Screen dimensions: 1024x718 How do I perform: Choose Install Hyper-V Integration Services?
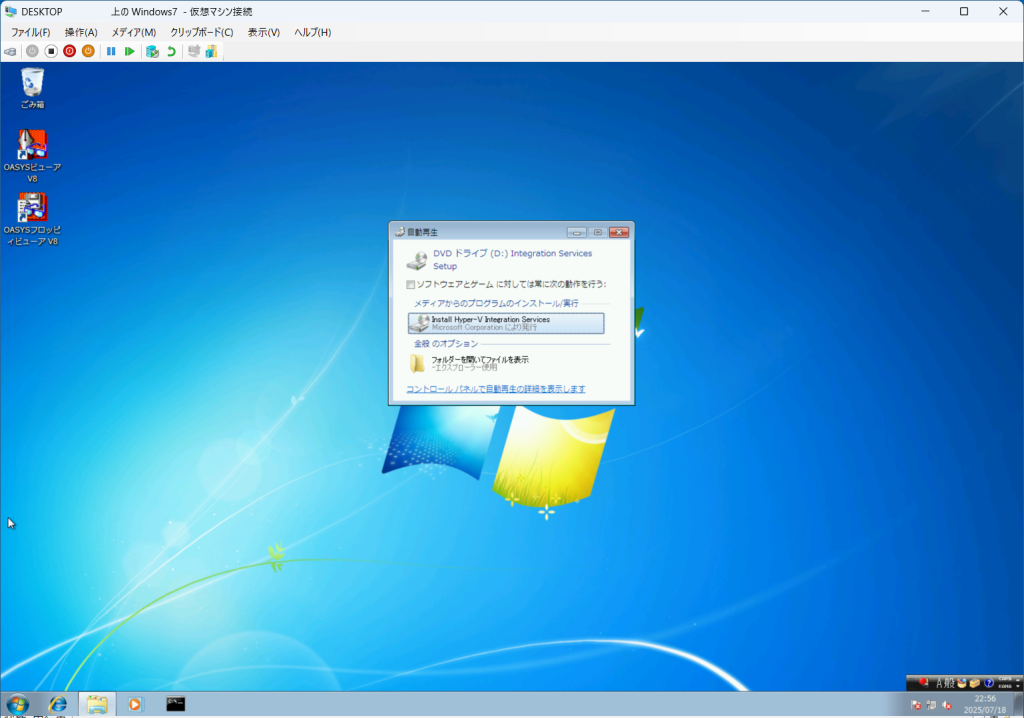tap(506, 323)
